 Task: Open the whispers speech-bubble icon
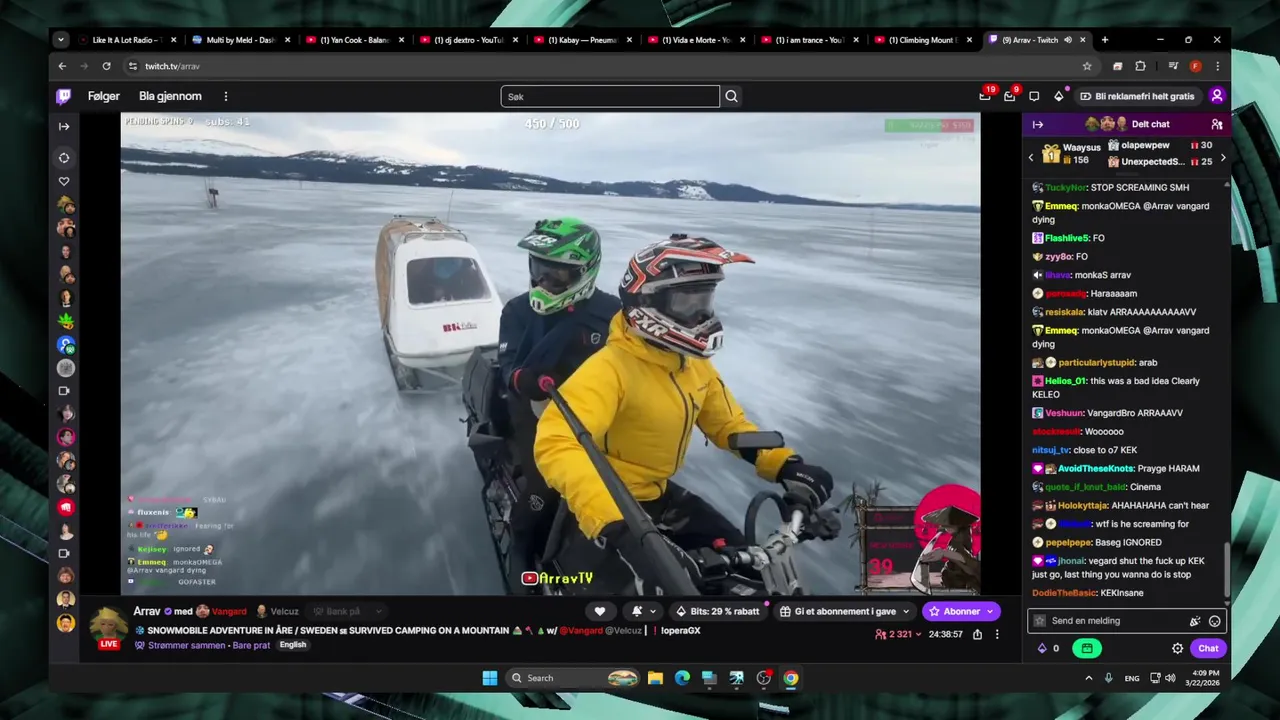[x=1034, y=96]
